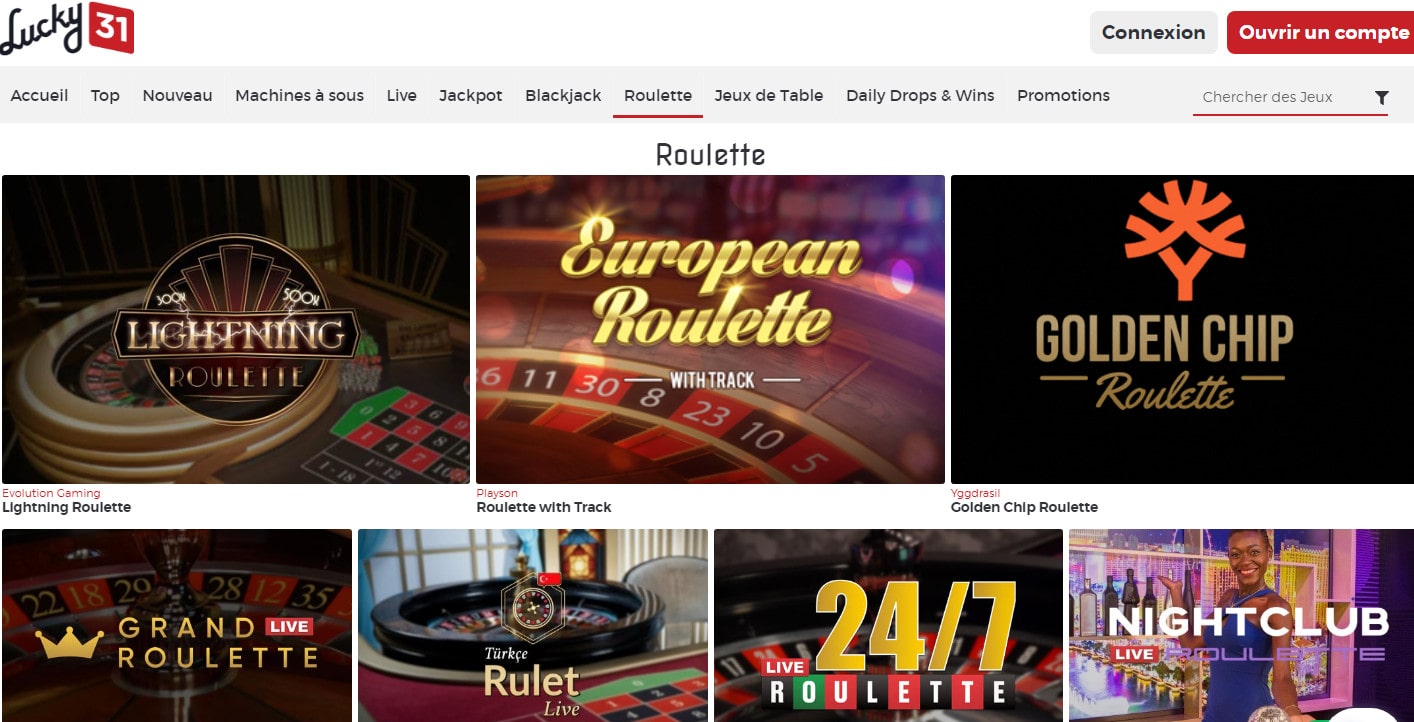This screenshot has width=1414, height=722.
Task: Click the Lucky 31 logo
Action: [67, 28]
